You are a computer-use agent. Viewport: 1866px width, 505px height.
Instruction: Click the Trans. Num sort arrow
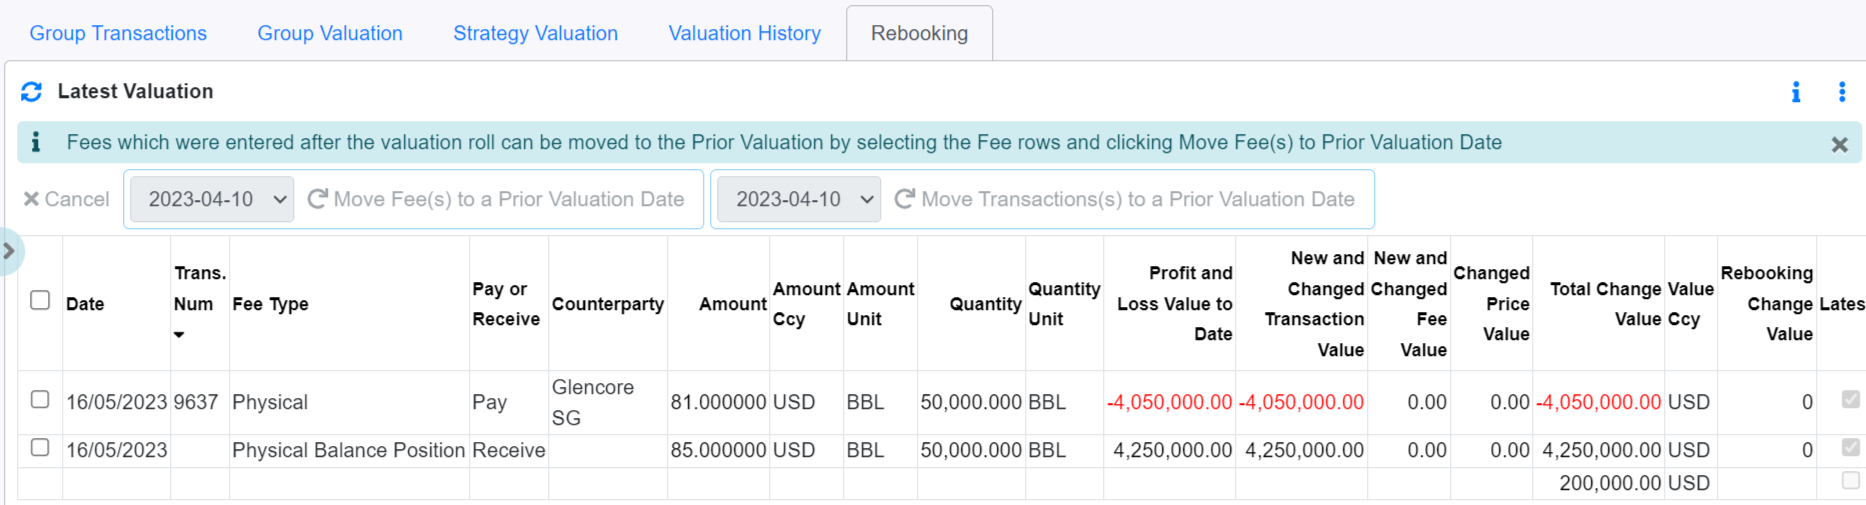click(x=179, y=335)
